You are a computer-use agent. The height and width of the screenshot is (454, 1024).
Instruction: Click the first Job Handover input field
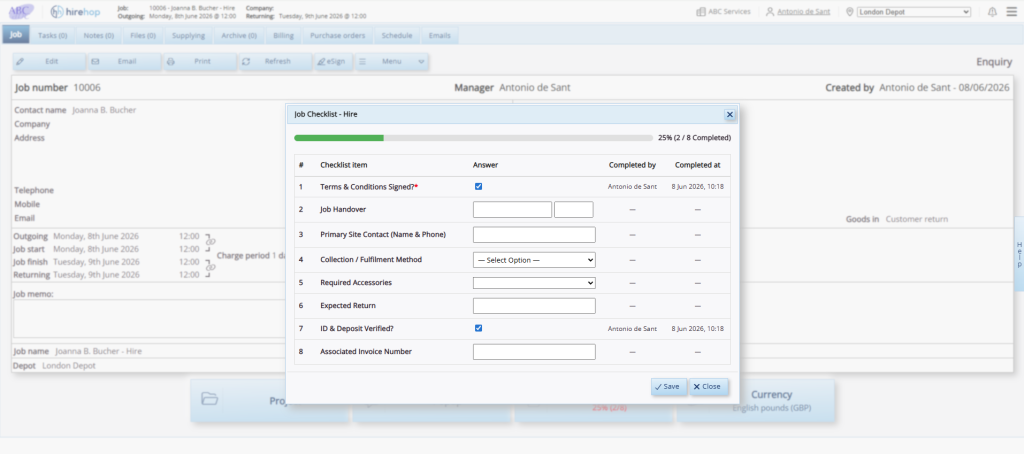point(512,209)
